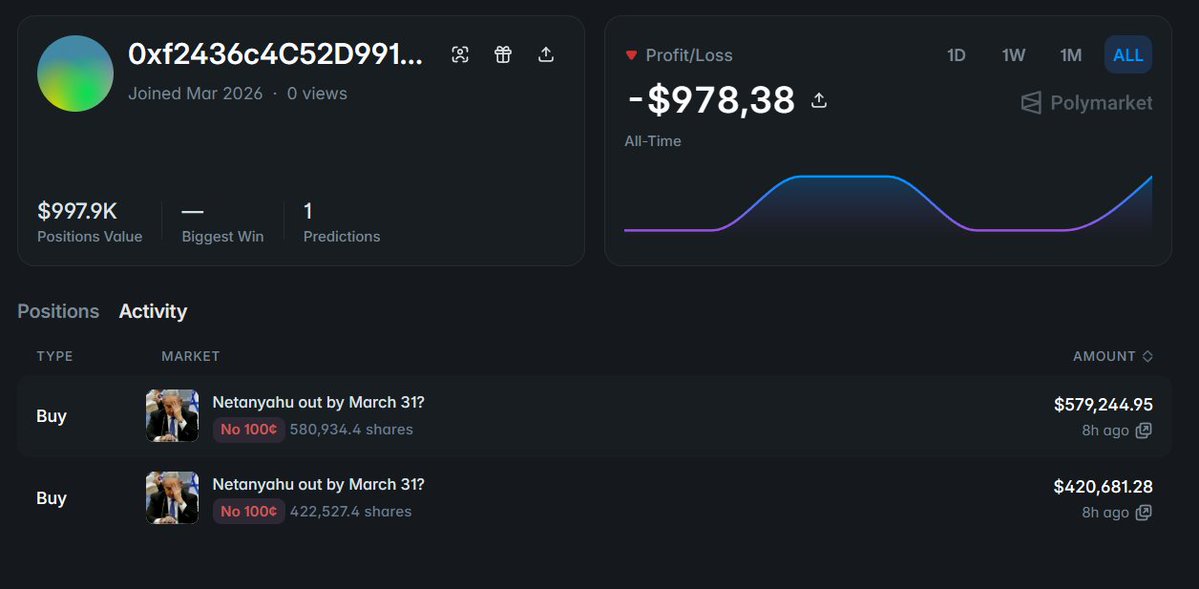Click the 580,934.4 shares text
Screen dimensions: 1199x589
coord(352,430)
